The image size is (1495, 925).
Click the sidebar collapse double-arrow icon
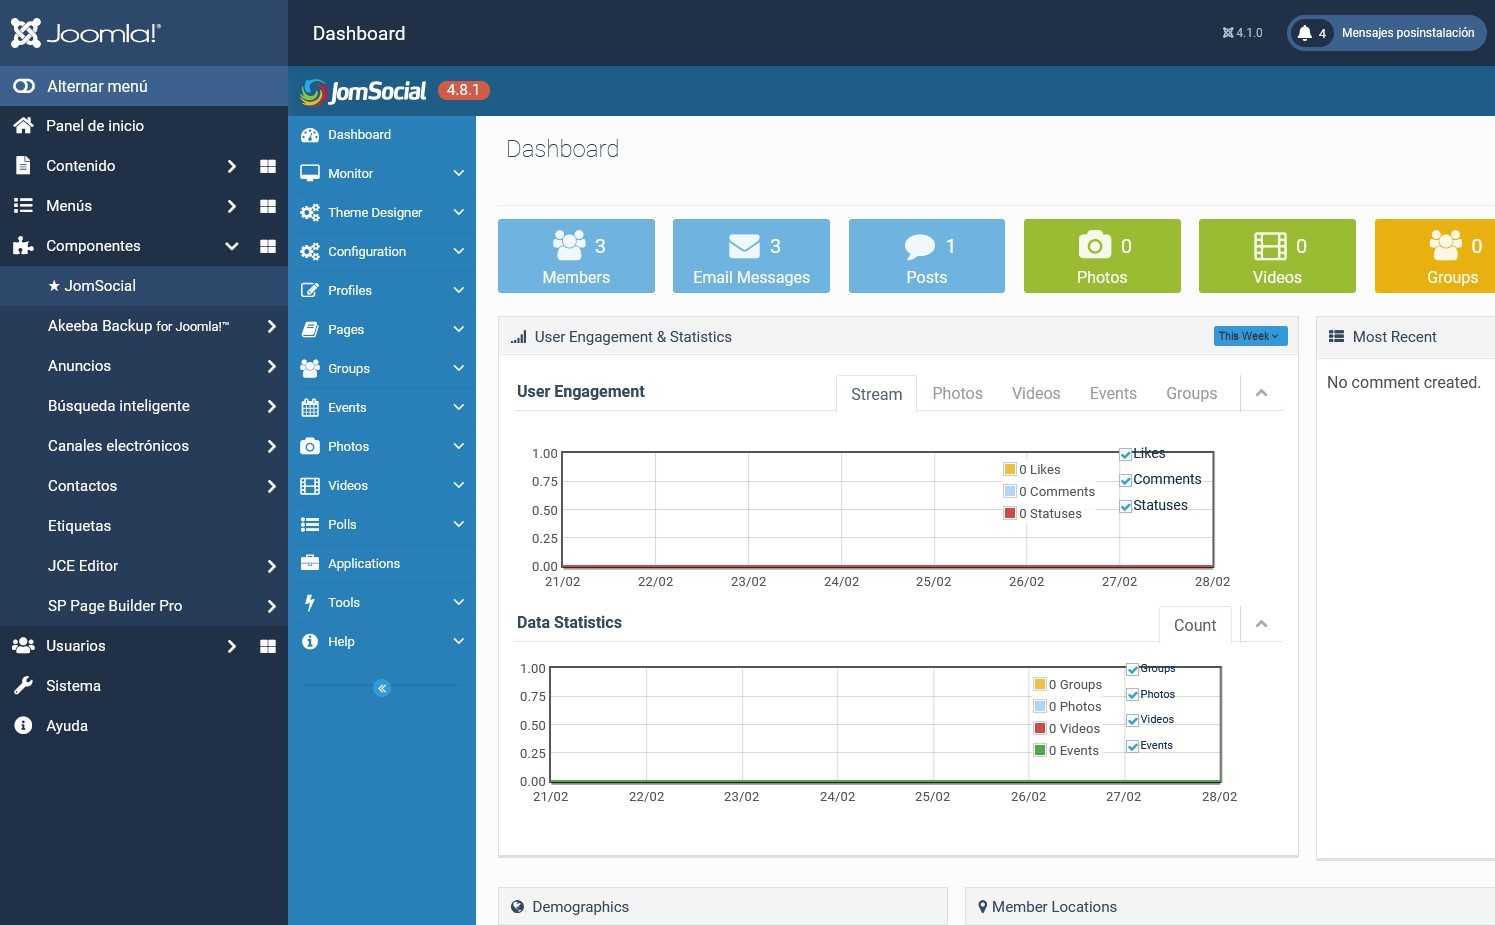[x=382, y=688]
